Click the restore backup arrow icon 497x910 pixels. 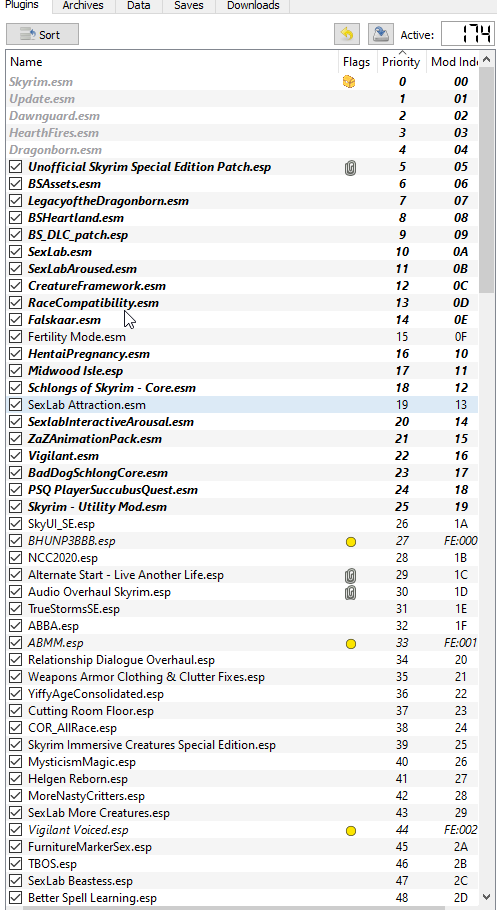pos(347,34)
